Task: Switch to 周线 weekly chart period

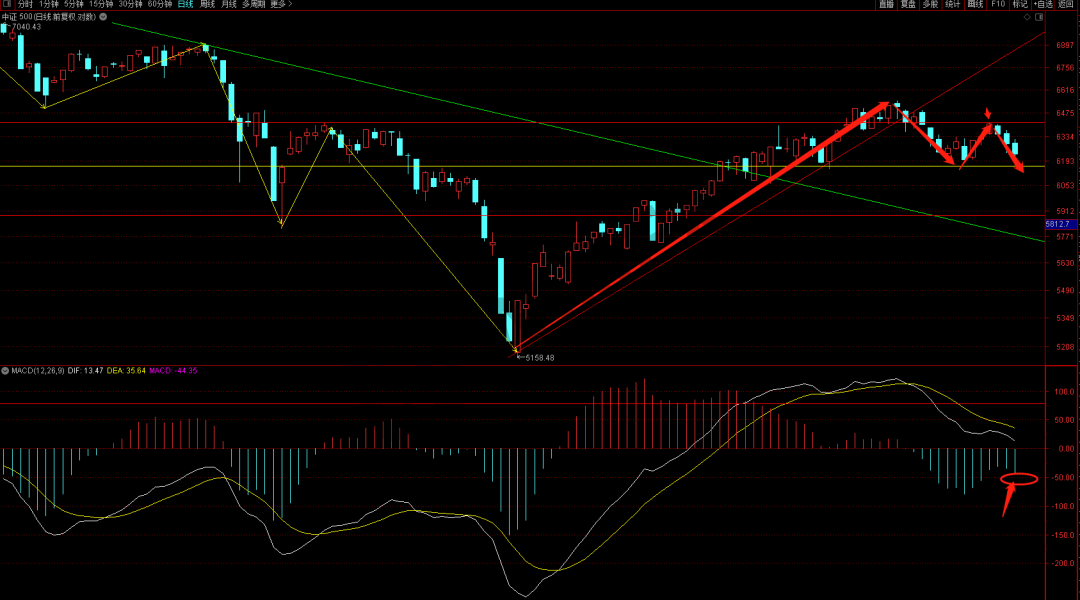Action: [x=207, y=5]
